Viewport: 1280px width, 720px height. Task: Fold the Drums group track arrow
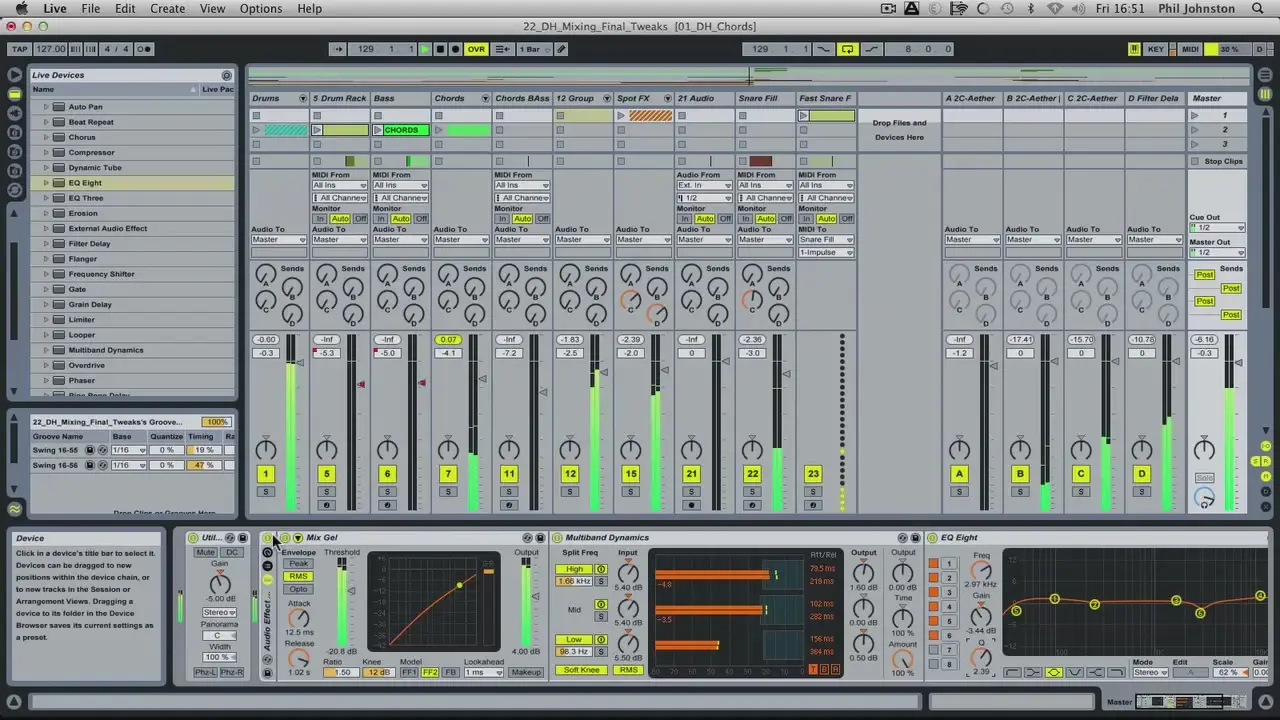(303, 99)
